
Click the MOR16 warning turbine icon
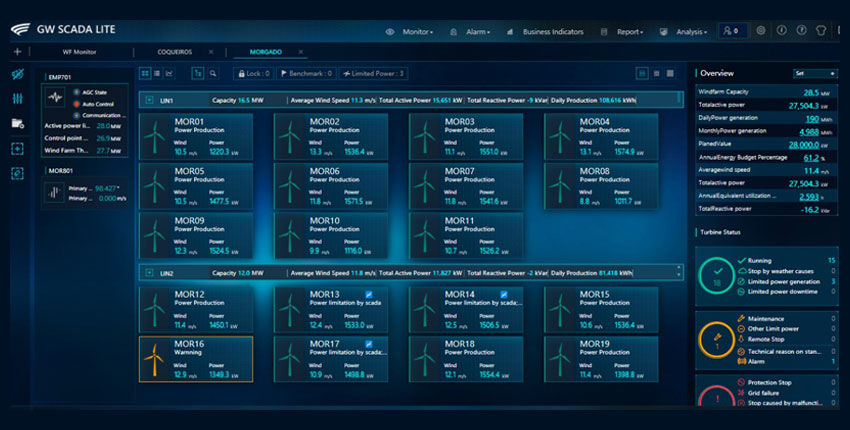click(x=154, y=359)
